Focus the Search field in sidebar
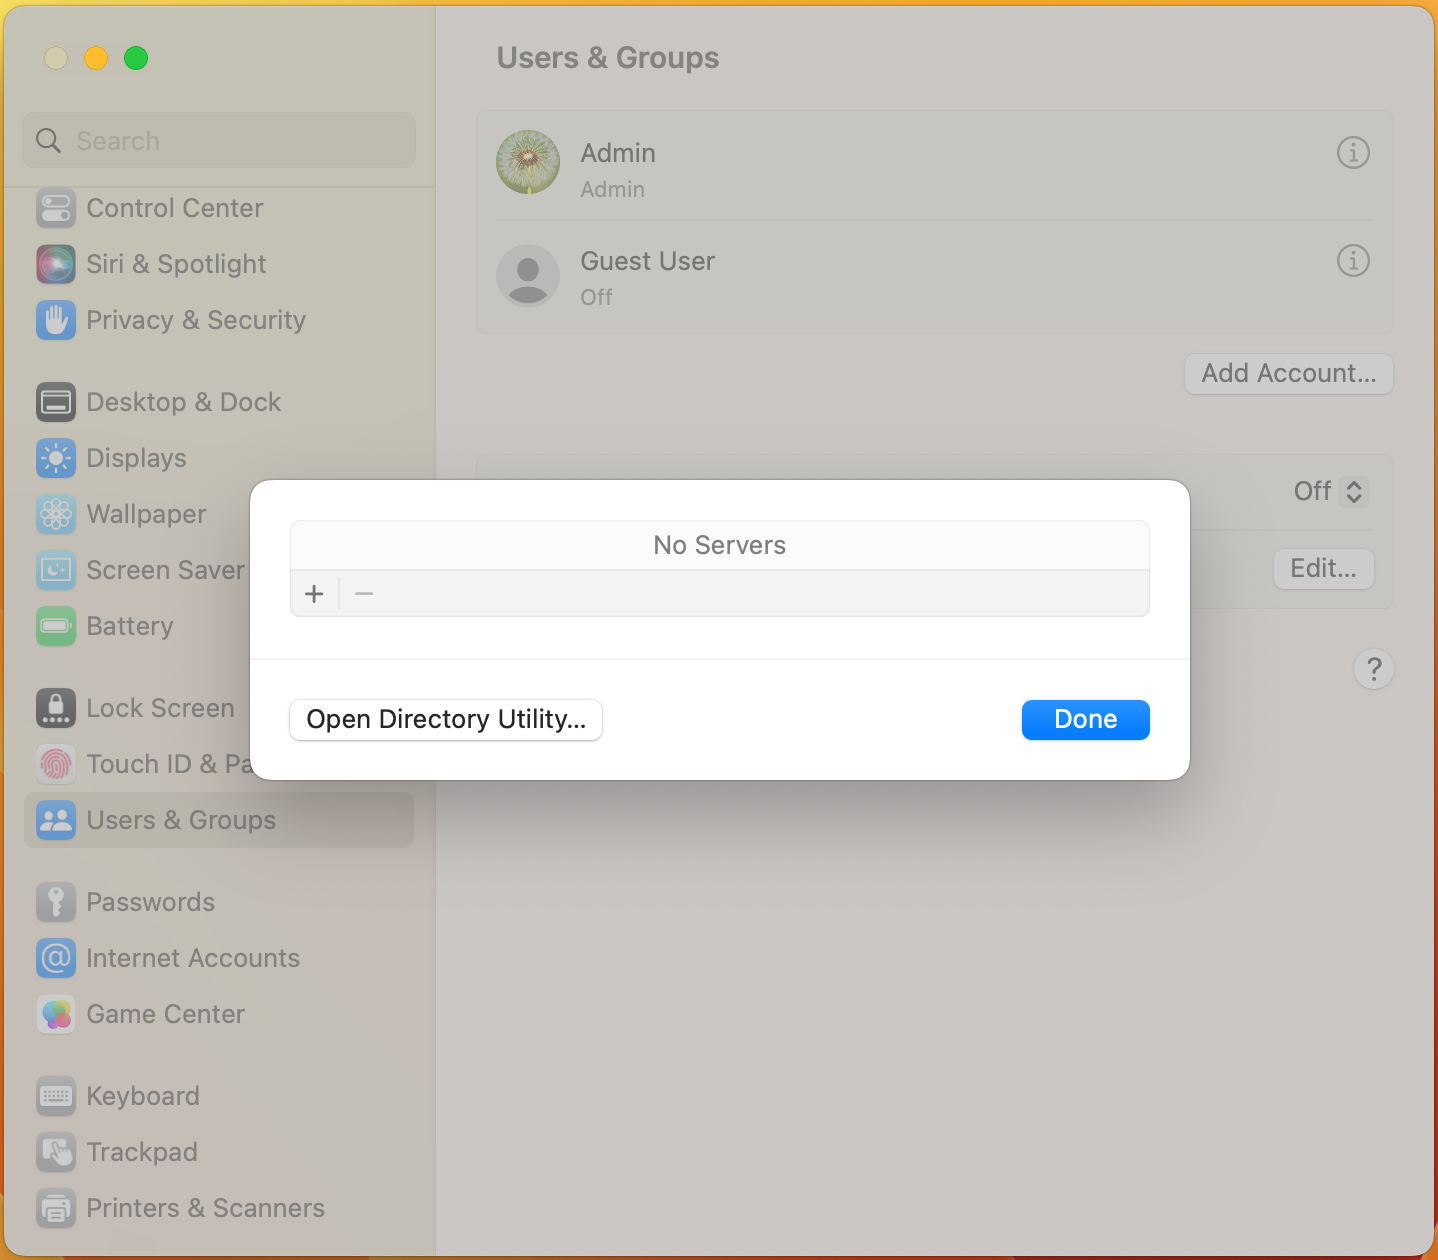 point(219,141)
